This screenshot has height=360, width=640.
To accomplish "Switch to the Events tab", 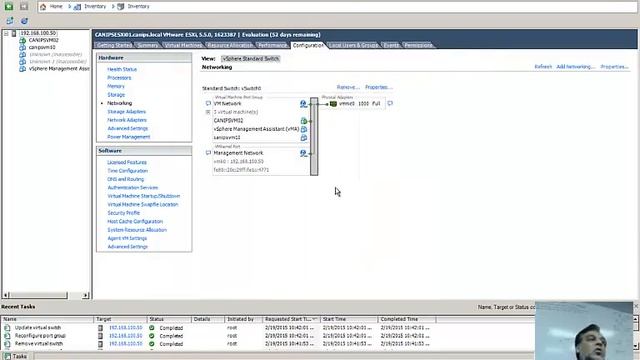I will click(x=391, y=45).
